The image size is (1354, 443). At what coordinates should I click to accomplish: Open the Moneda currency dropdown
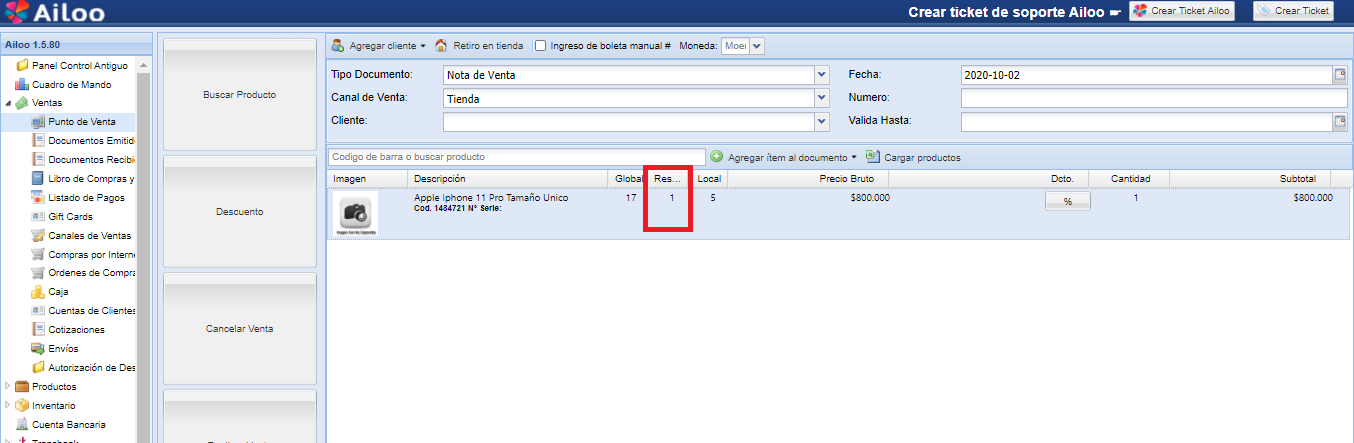pyautogui.click(x=756, y=45)
